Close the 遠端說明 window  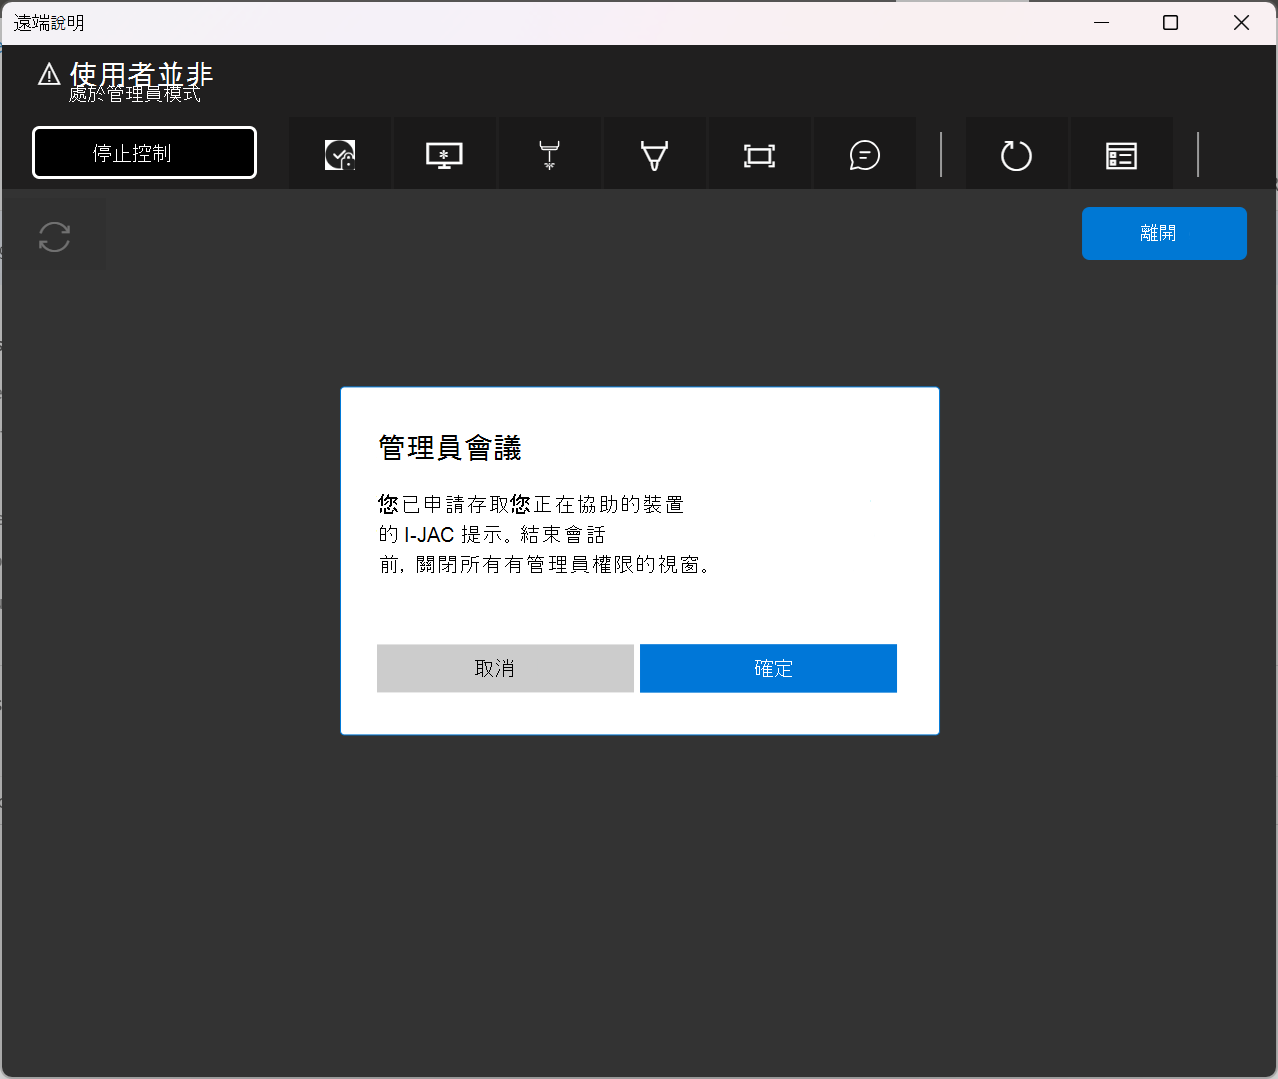(x=1241, y=22)
